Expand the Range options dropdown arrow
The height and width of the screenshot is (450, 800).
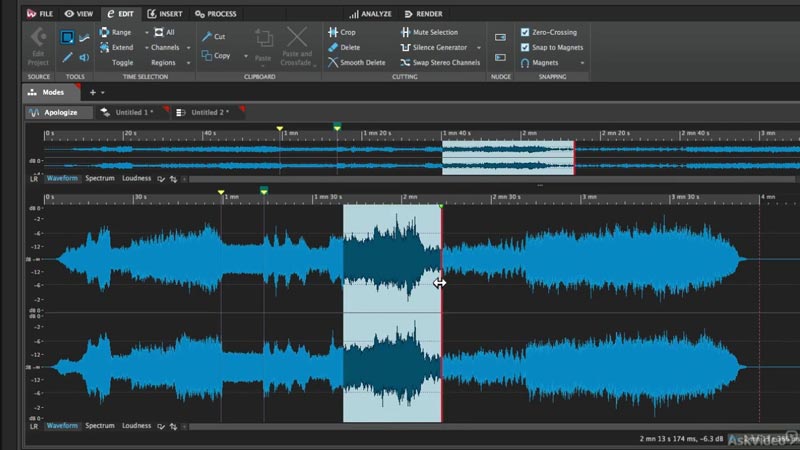tap(146, 32)
